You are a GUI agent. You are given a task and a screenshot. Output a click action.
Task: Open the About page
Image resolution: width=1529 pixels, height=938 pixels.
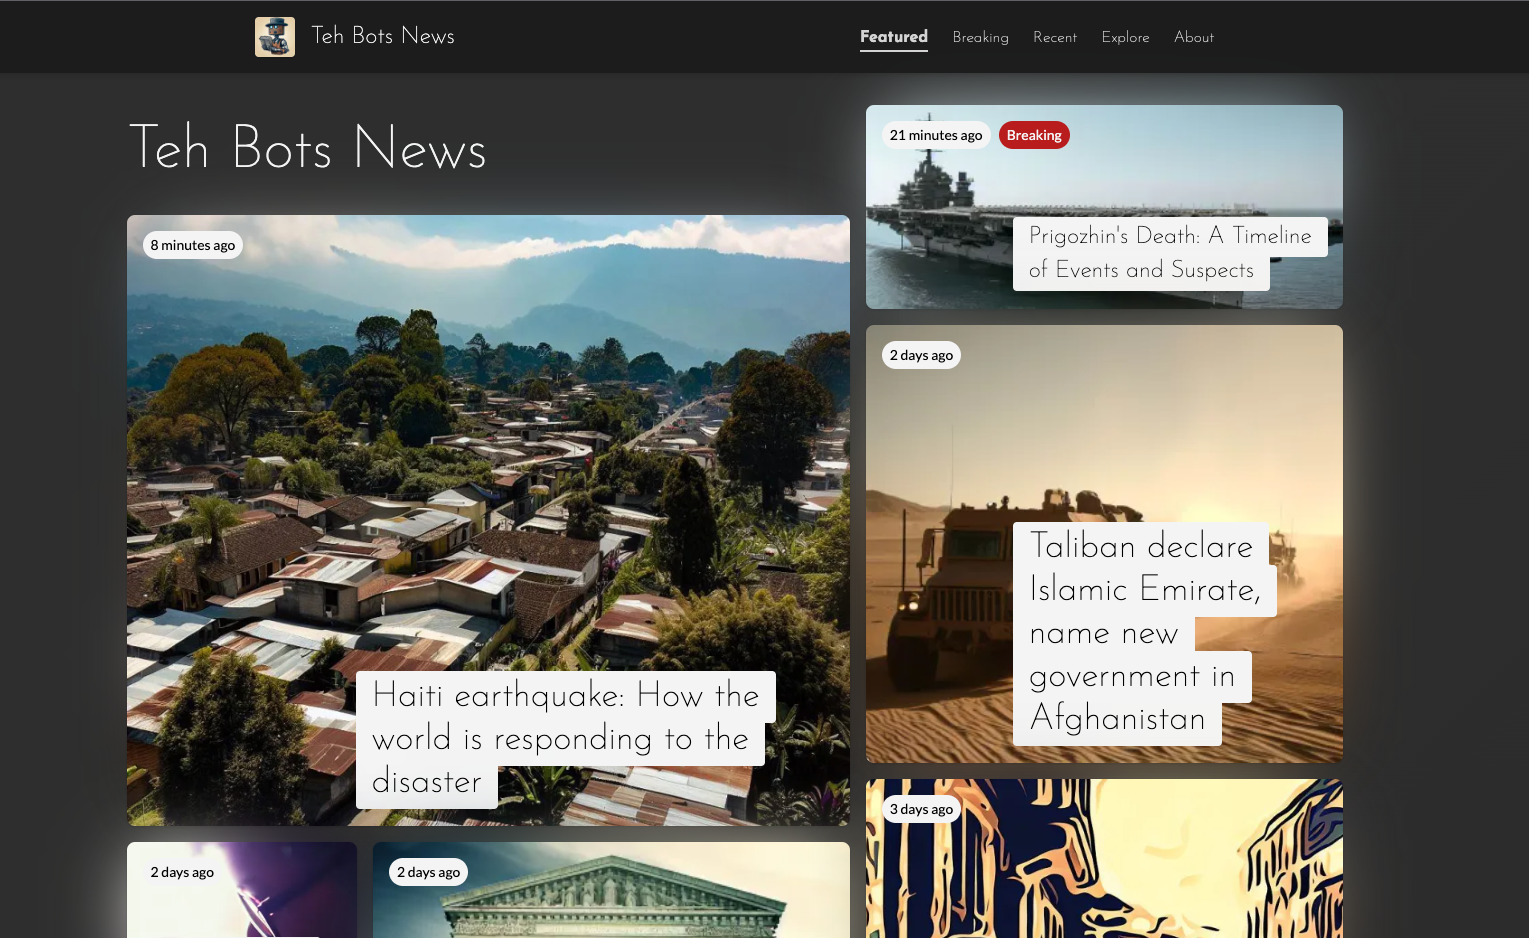(x=1193, y=37)
